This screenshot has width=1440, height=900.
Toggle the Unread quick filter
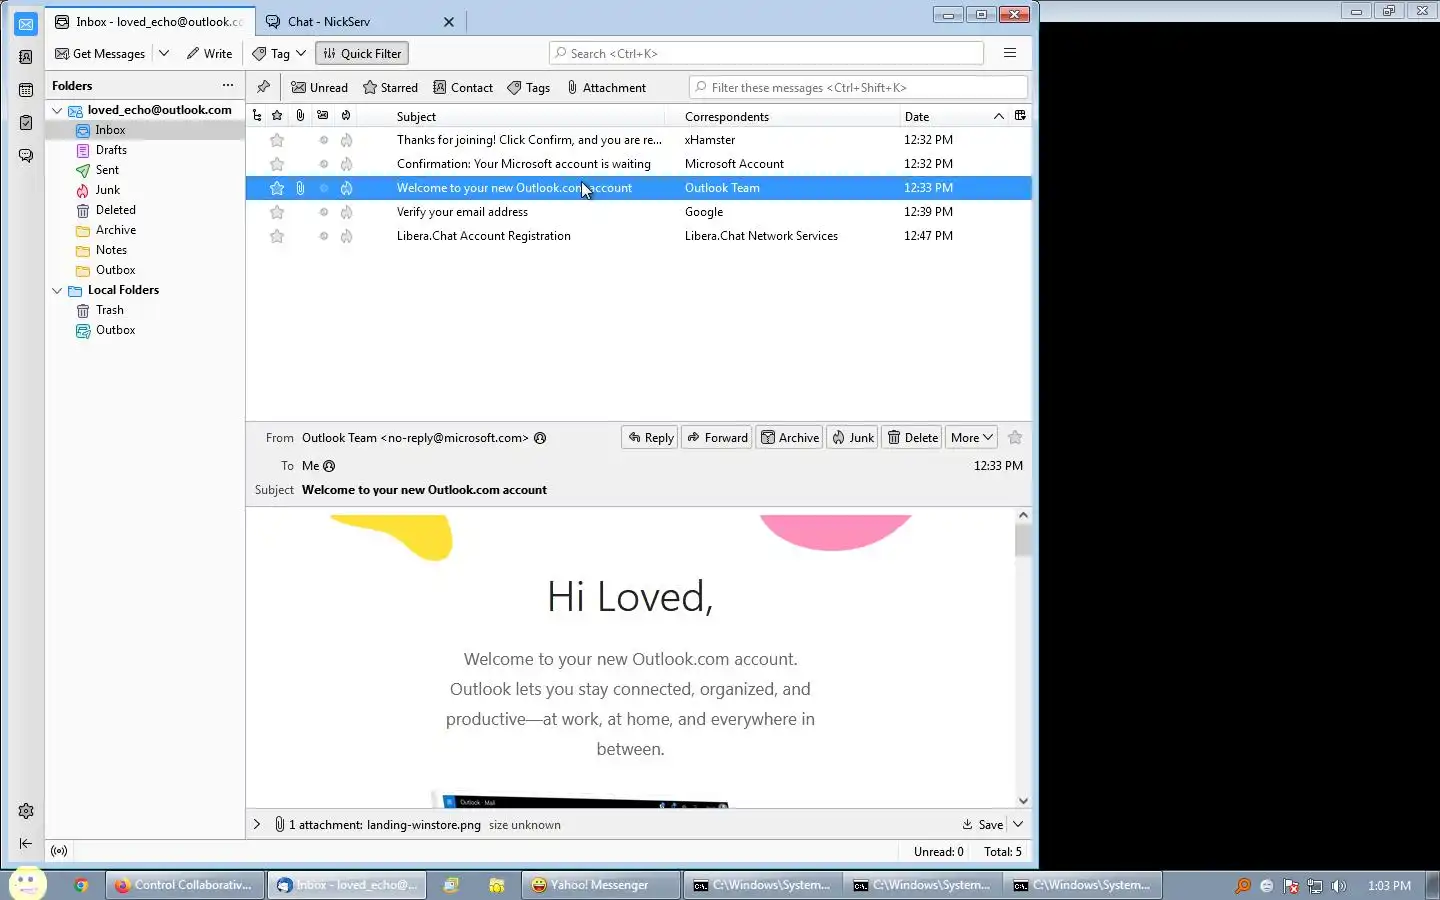(319, 88)
